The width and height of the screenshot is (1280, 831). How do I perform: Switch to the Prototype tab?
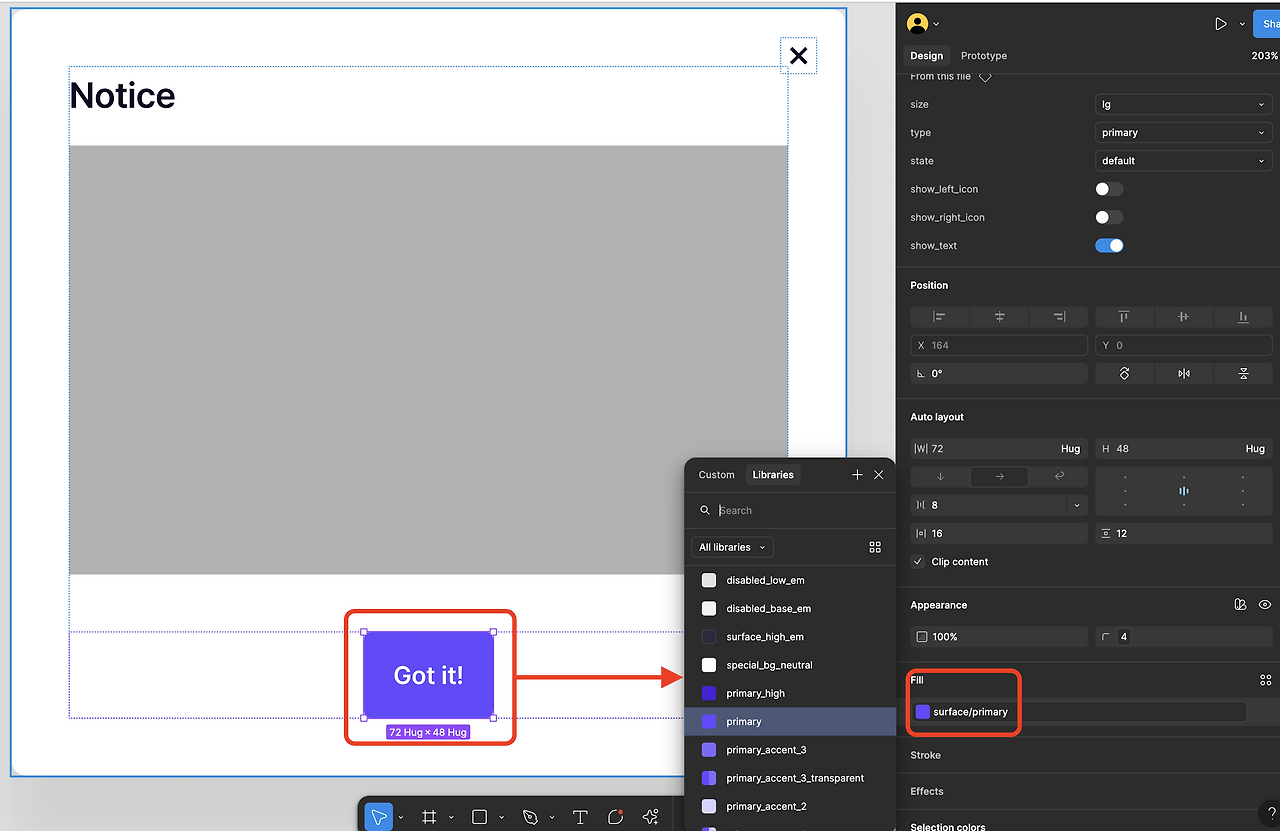[983, 56]
